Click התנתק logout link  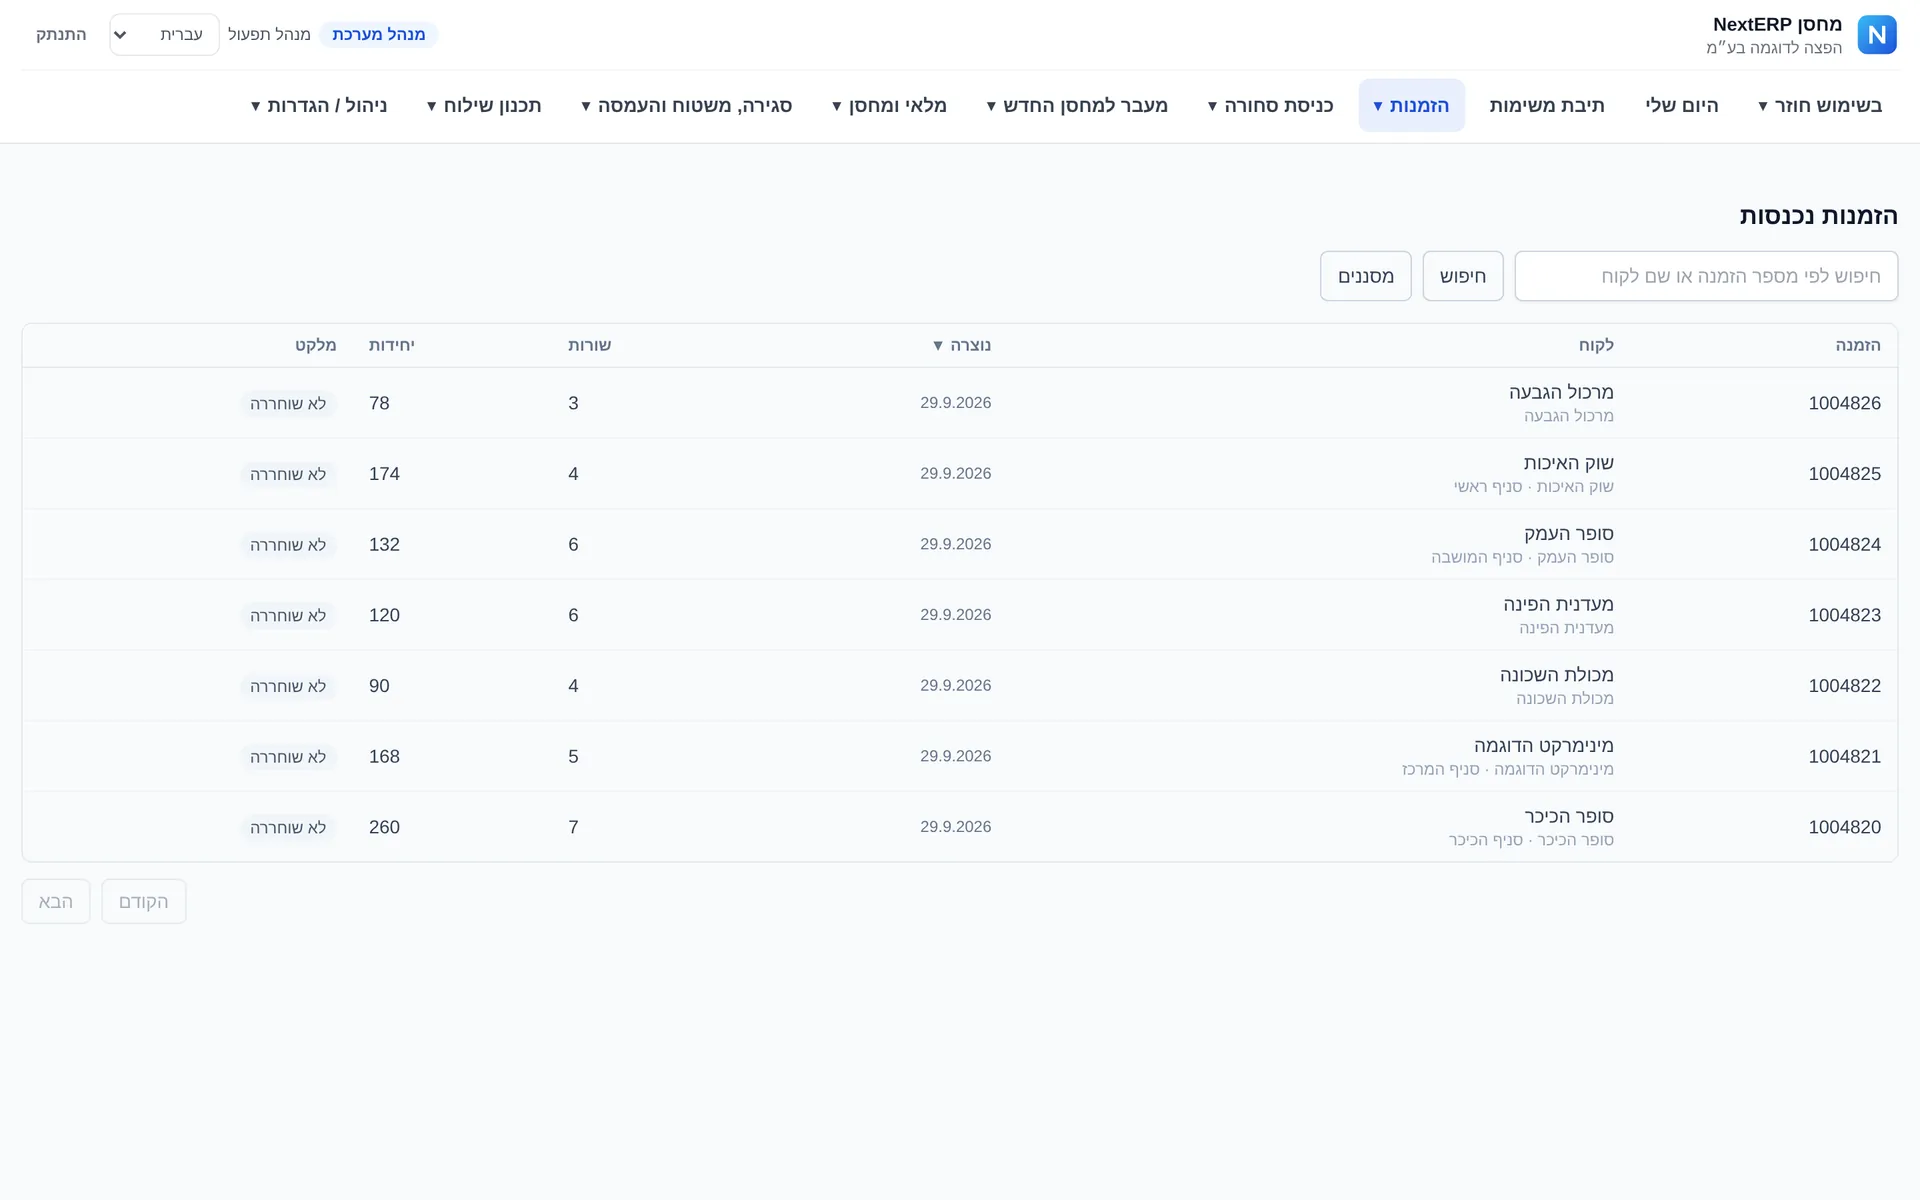tap(61, 34)
